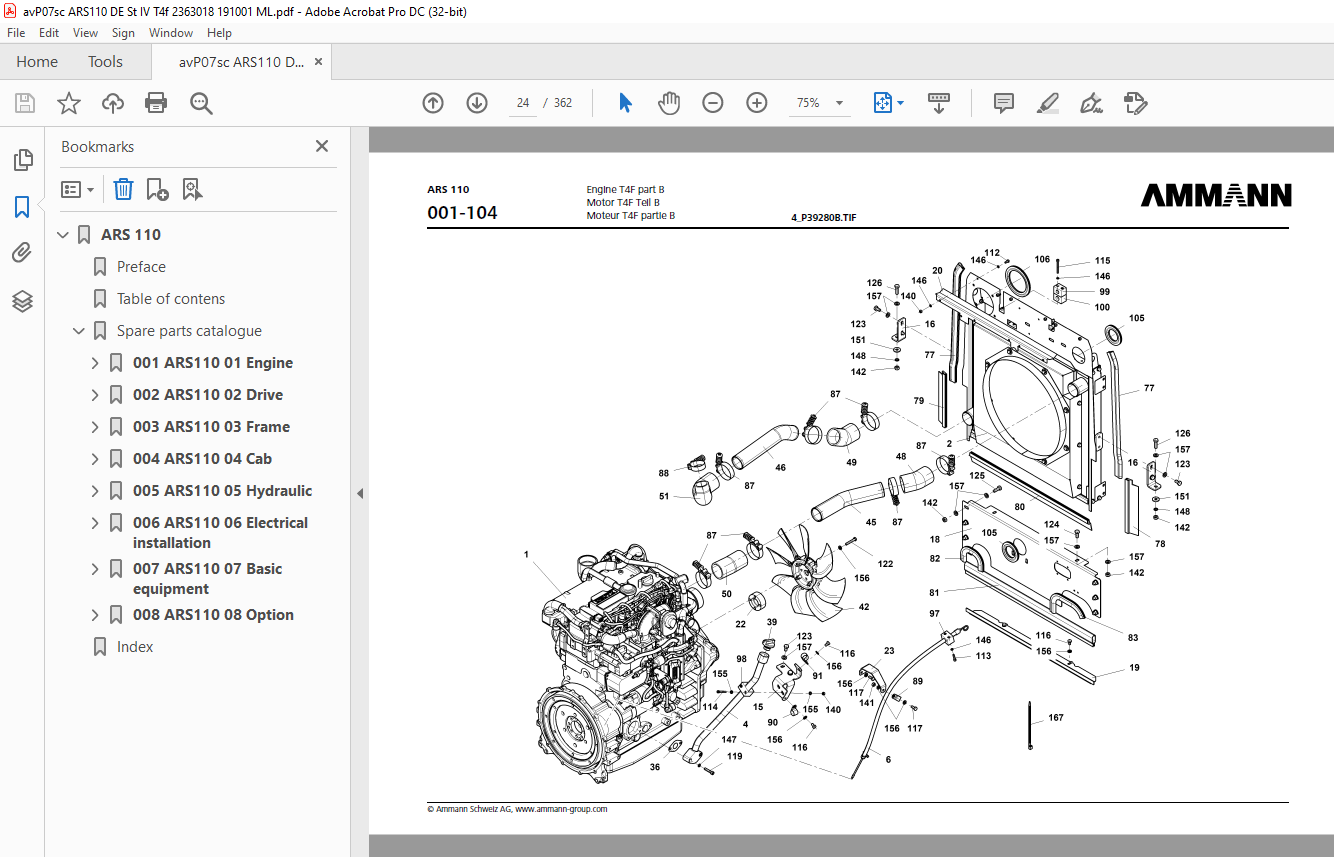Click the Save file icon
The image size is (1334, 857).
25,103
